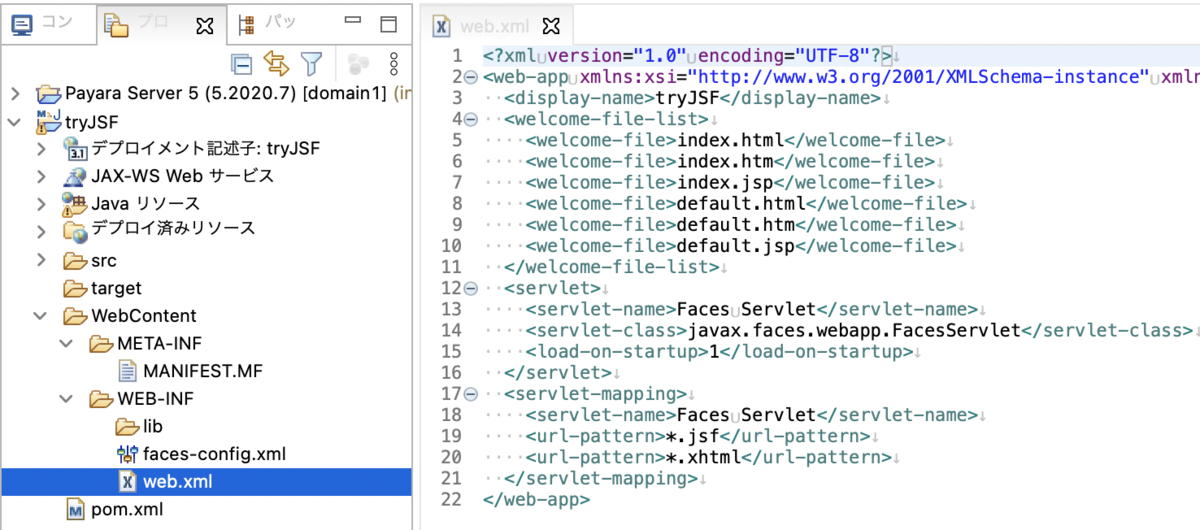Click the index.jsp welcome-file line
The width and height of the screenshot is (1200, 530).
(x=729, y=182)
